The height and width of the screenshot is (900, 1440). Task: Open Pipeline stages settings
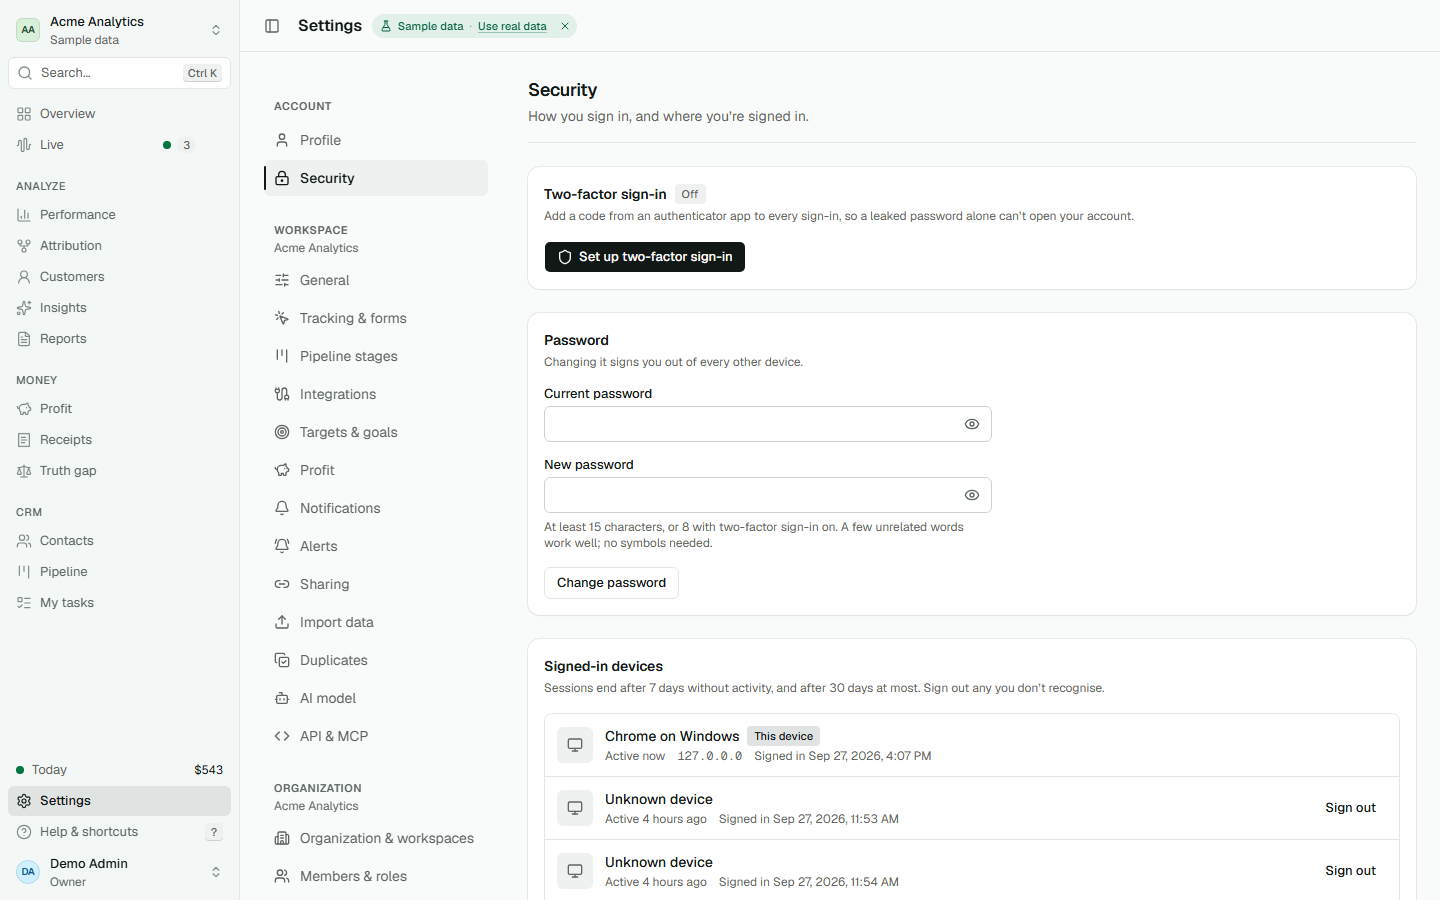376,356
